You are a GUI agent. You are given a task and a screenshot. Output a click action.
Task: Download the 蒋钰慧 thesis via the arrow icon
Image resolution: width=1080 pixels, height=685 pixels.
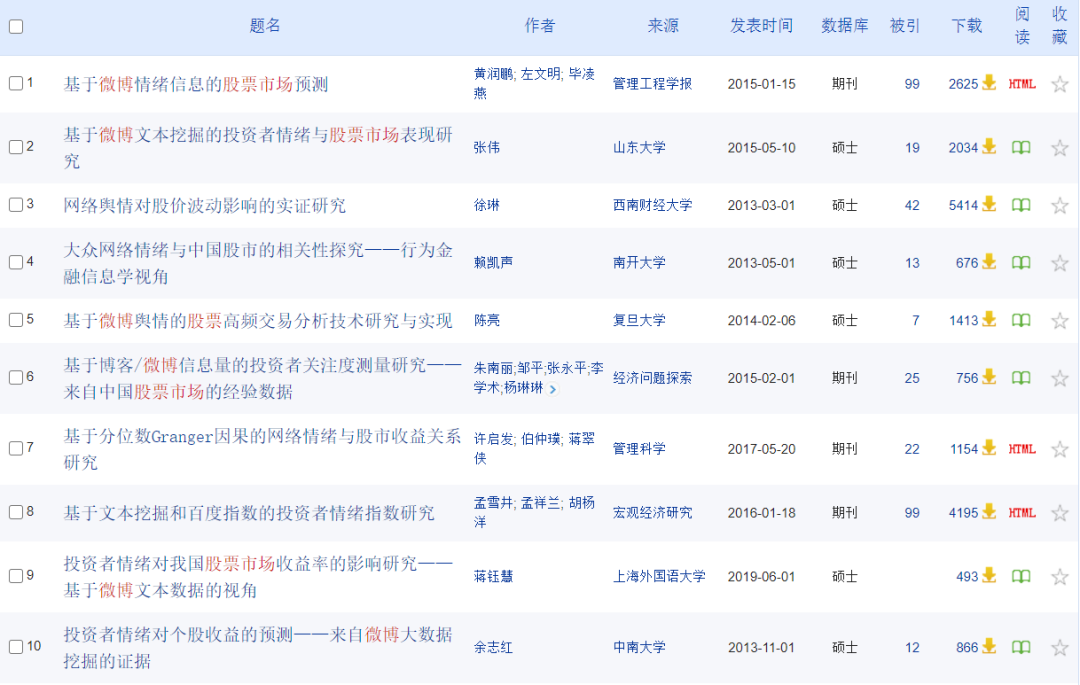[x=989, y=576]
